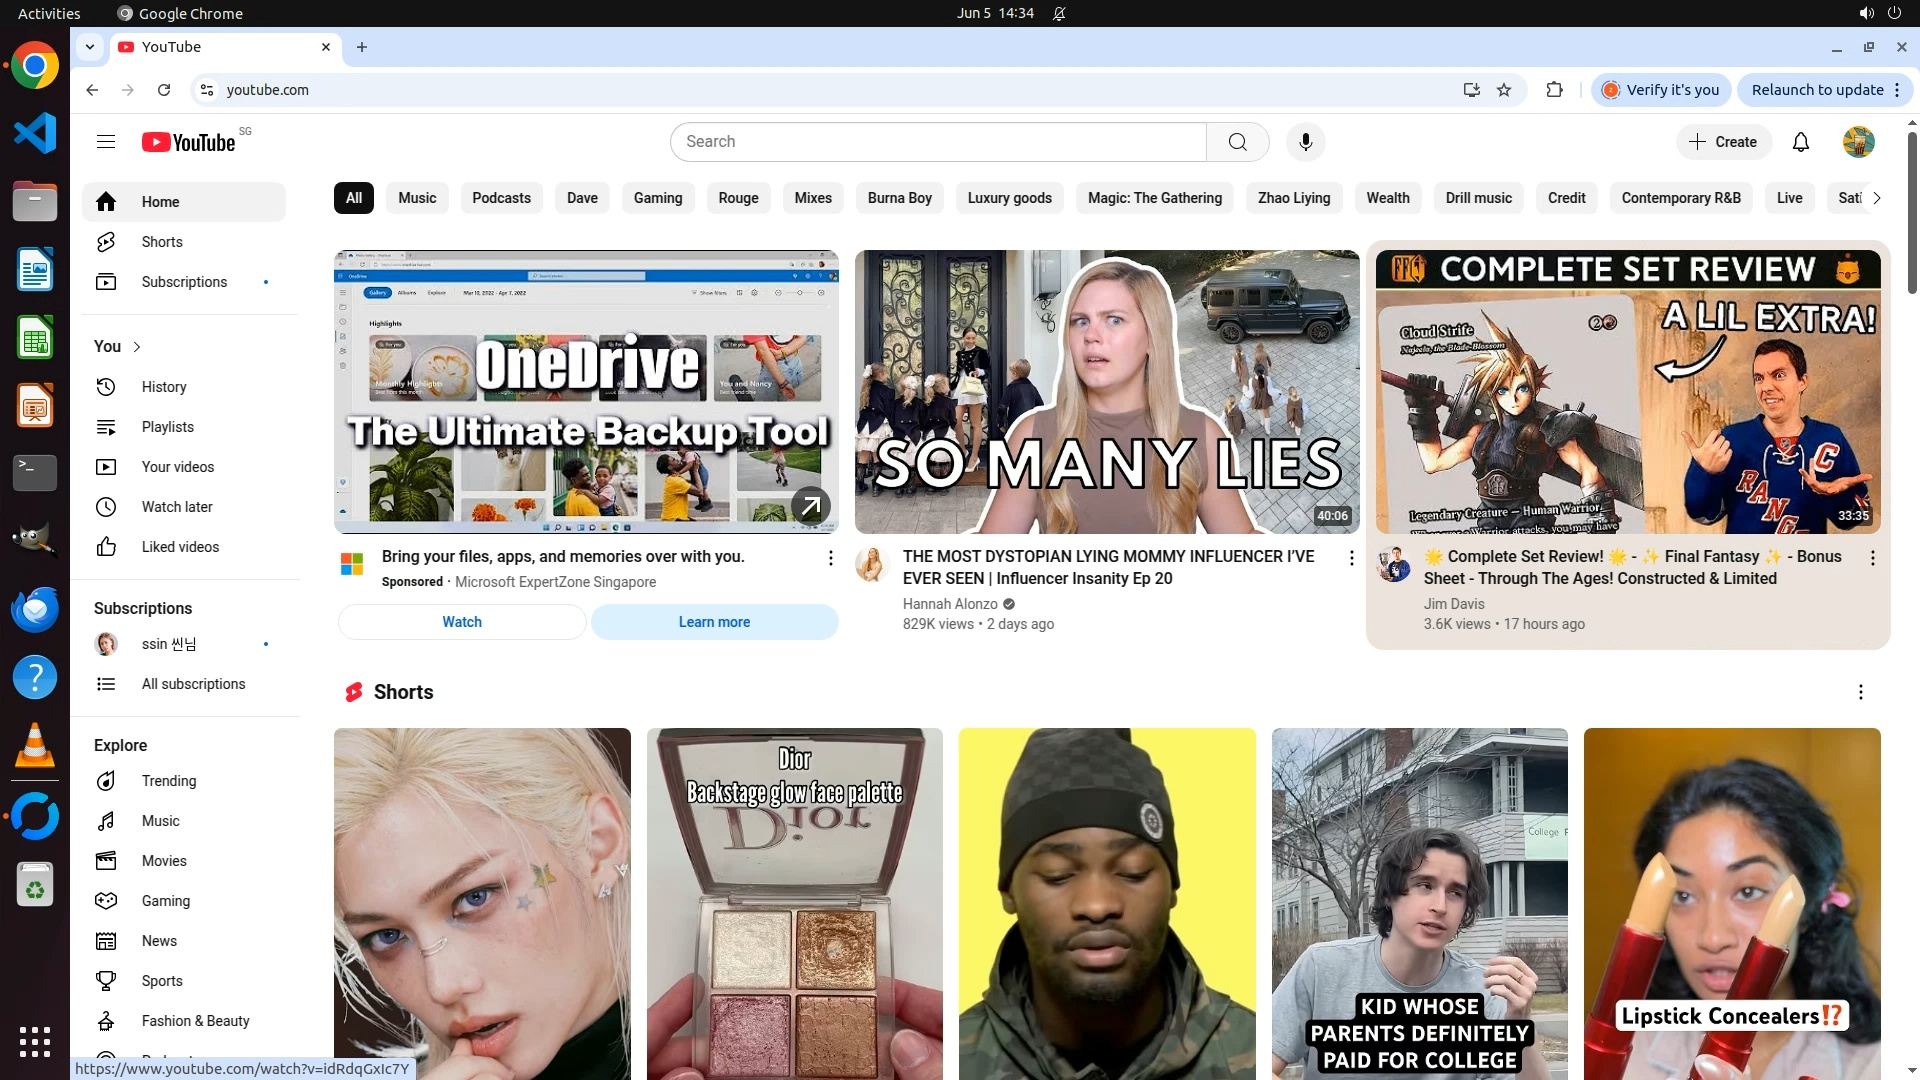Click the Create button

[1723, 142]
